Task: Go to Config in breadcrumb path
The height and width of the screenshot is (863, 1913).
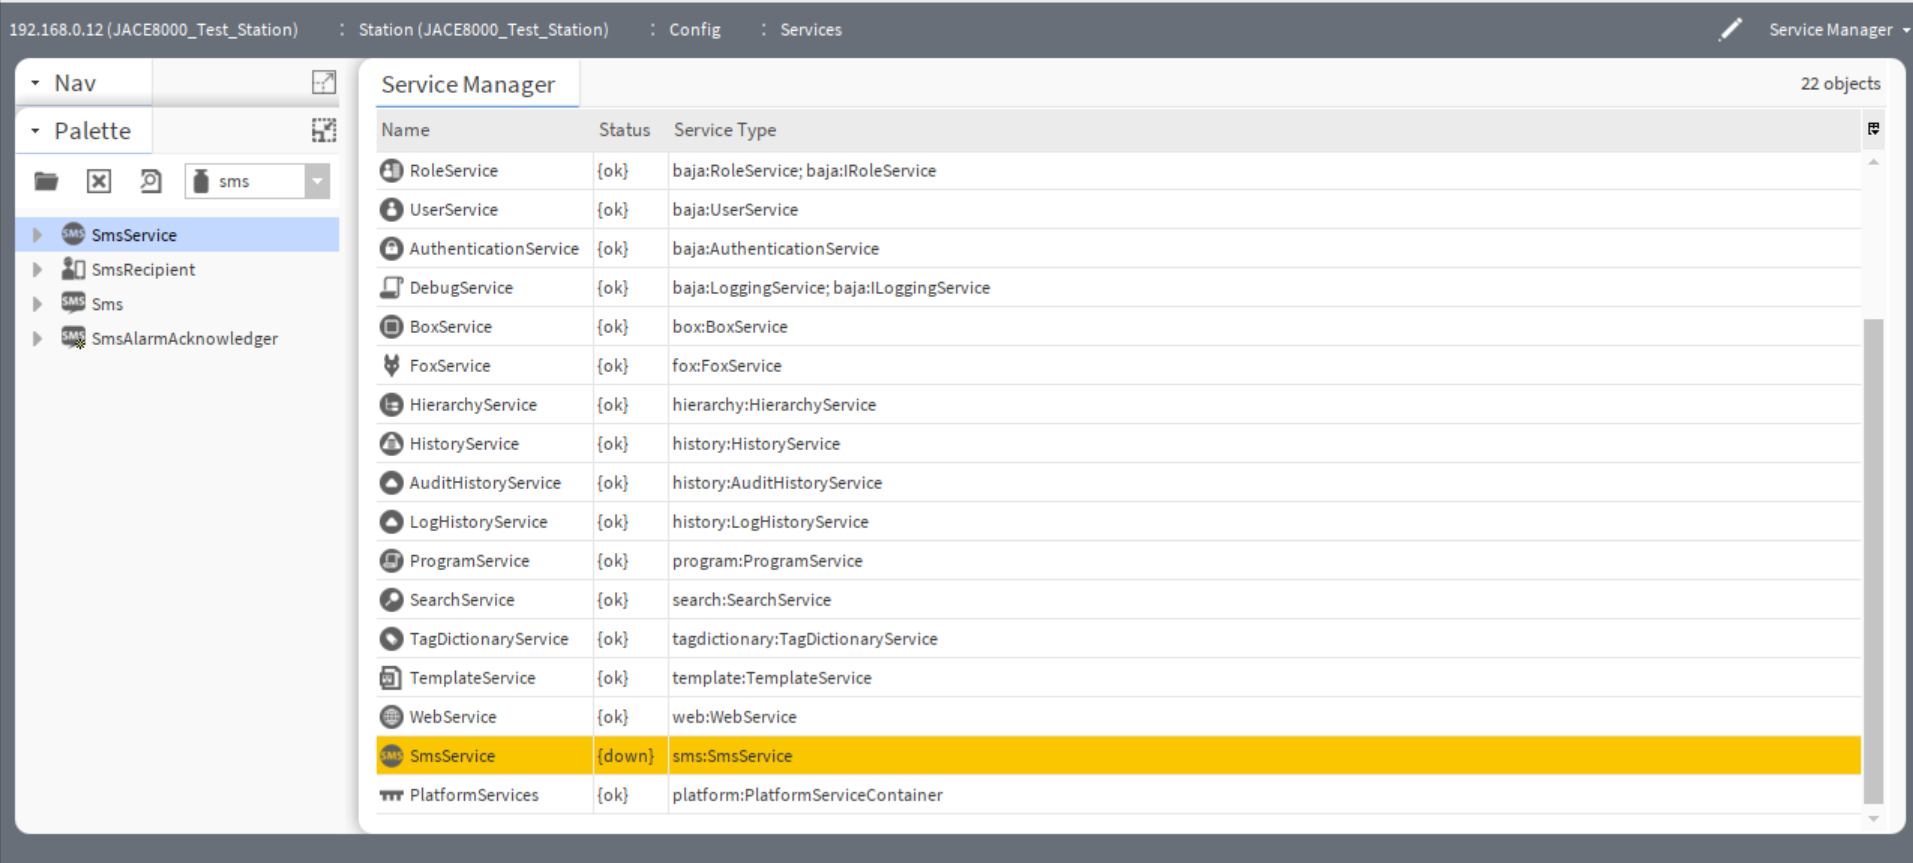Action: coord(694,30)
